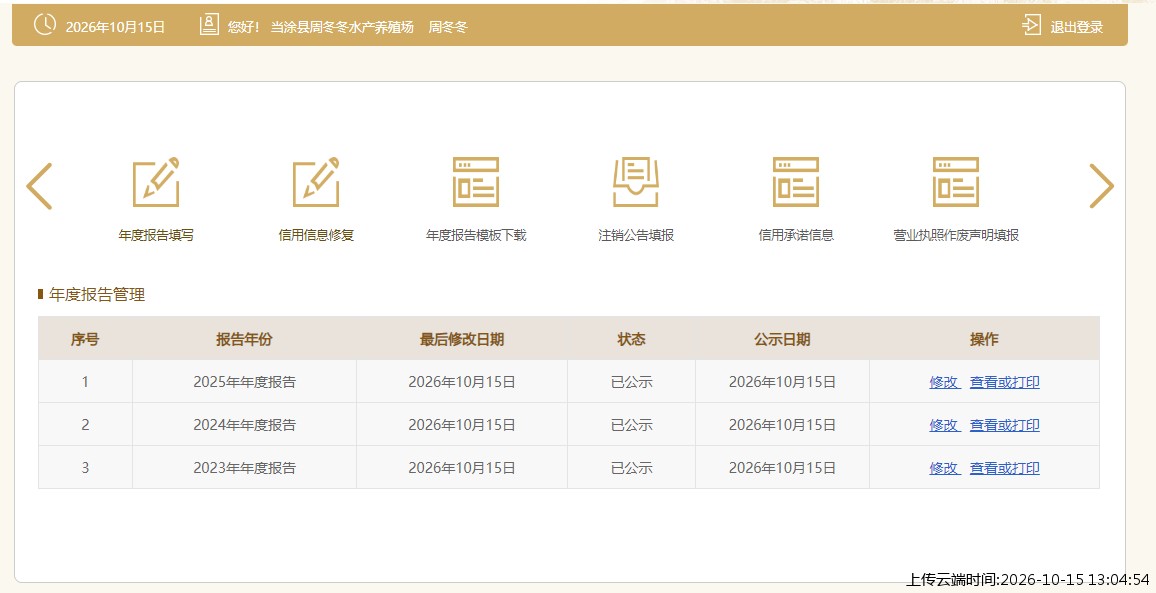Click 查看或打印 for the 2024年年度报告
The image size is (1156, 593).
(1005, 425)
